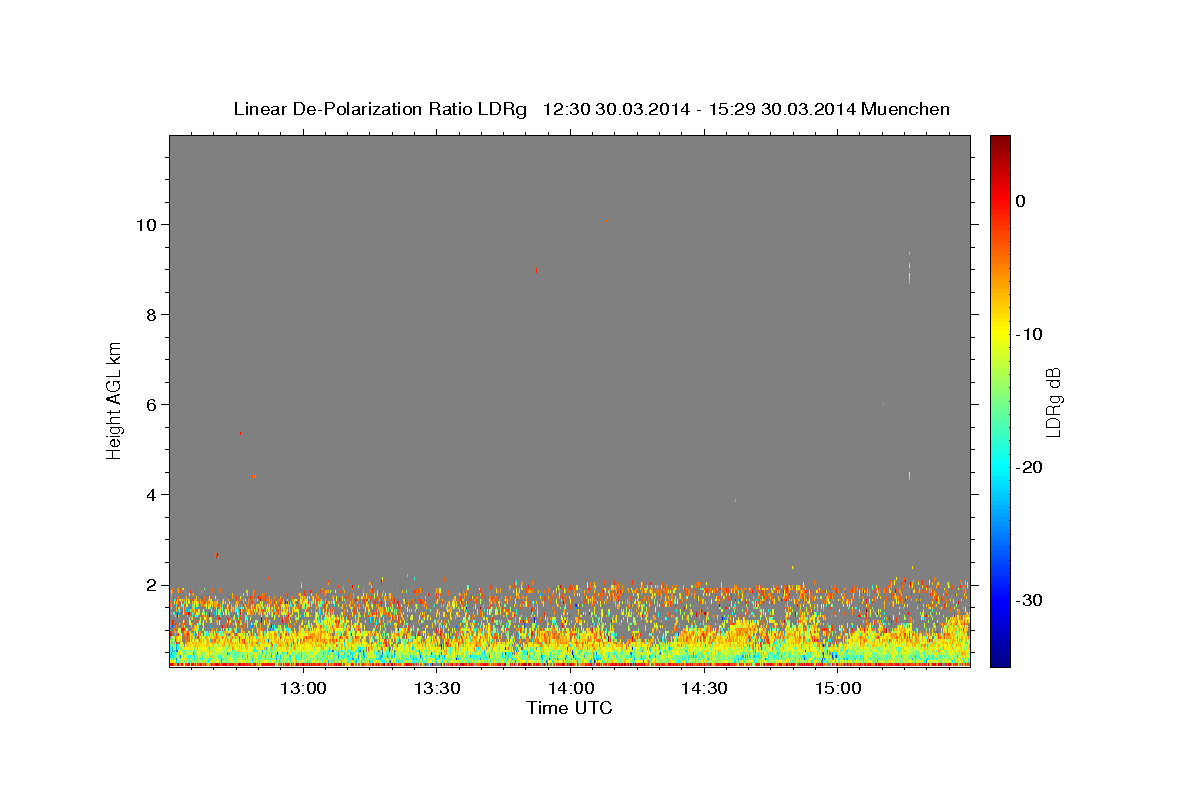The height and width of the screenshot is (800, 1200).
Task: Click the '13:30' time axis label
Action: [x=436, y=689]
